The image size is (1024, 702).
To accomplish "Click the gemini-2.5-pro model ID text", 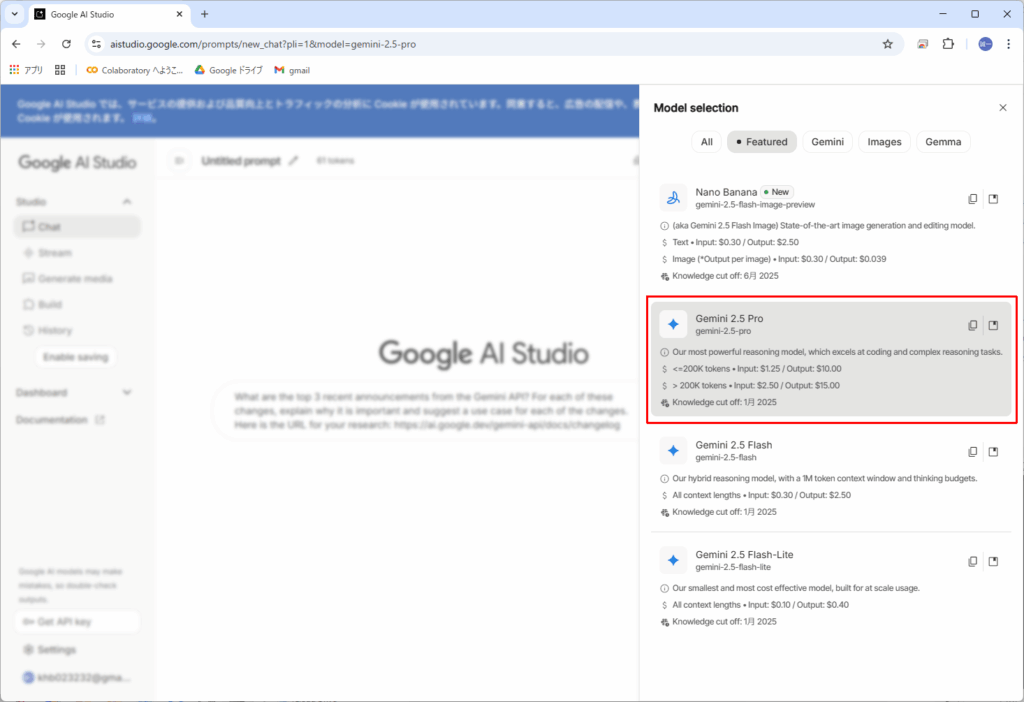I will coord(722,331).
